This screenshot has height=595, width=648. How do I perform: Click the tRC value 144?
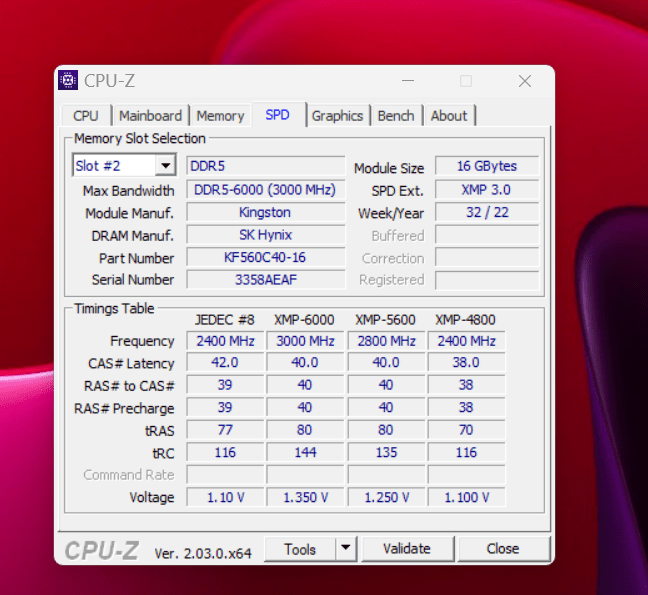pos(305,452)
